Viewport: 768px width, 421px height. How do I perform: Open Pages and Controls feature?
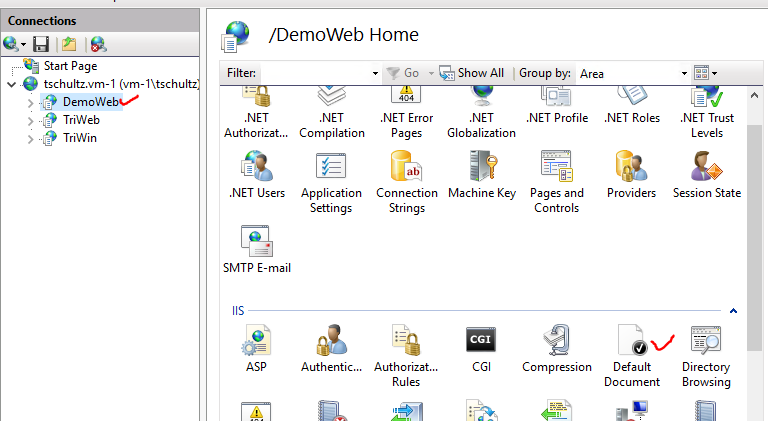coord(557,182)
